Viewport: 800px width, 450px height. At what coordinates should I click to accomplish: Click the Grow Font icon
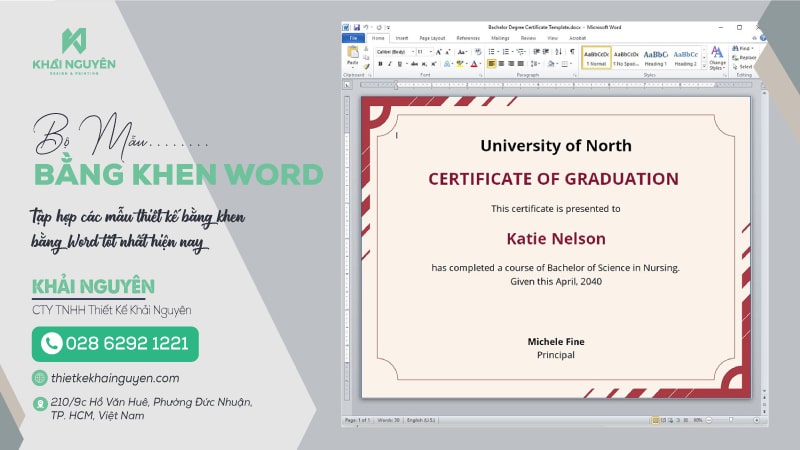[436, 51]
